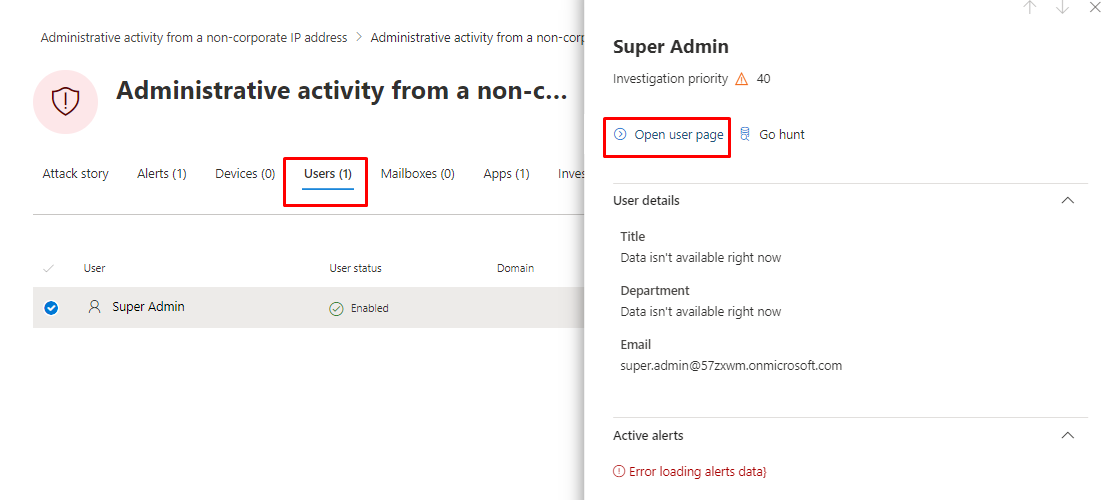Click the investigation priority warning triangle
1113x500 pixels.
741,79
